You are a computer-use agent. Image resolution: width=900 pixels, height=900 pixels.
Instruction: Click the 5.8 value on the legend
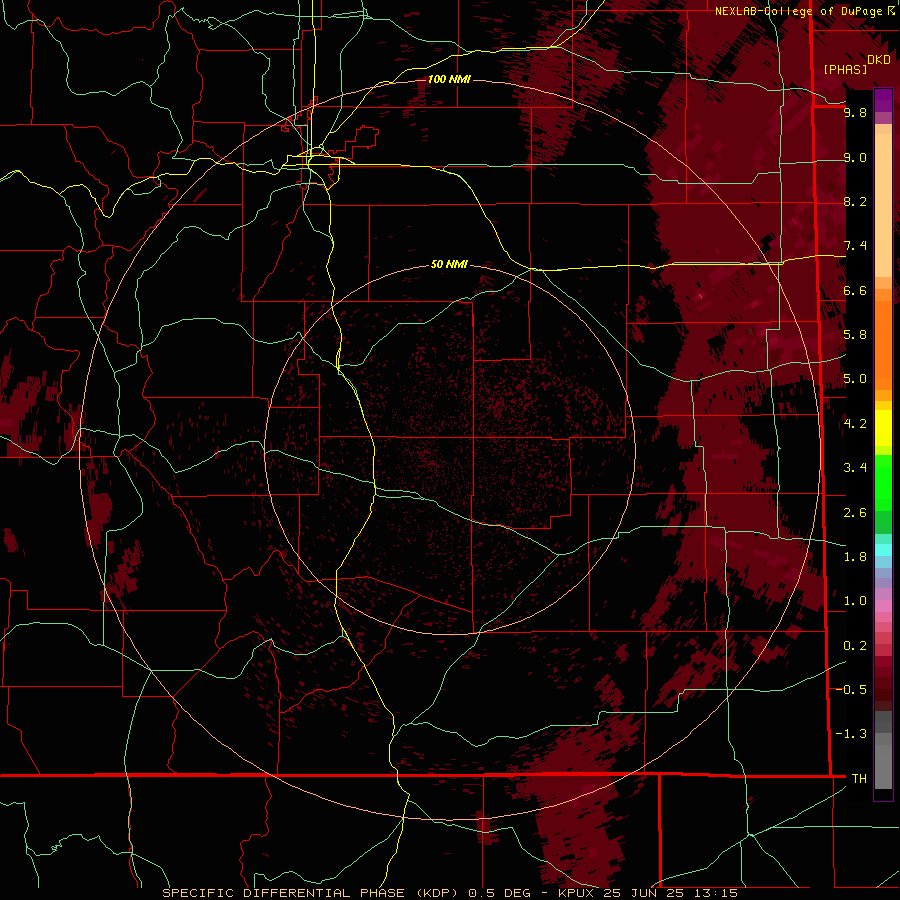pos(855,335)
